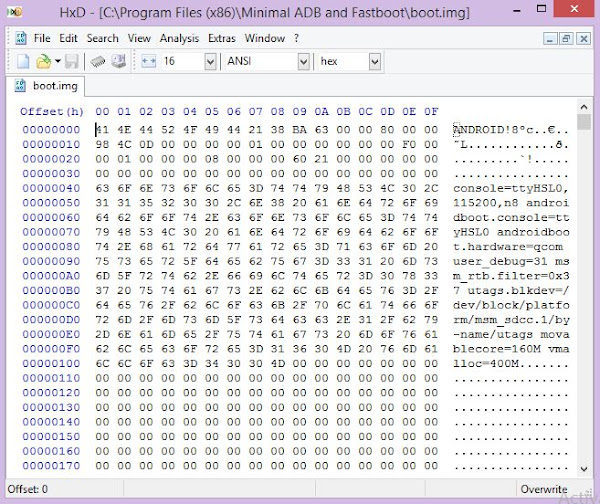Click hex byte 41 at offset 00000000
The height and width of the screenshot is (504, 600).
point(102,130)
